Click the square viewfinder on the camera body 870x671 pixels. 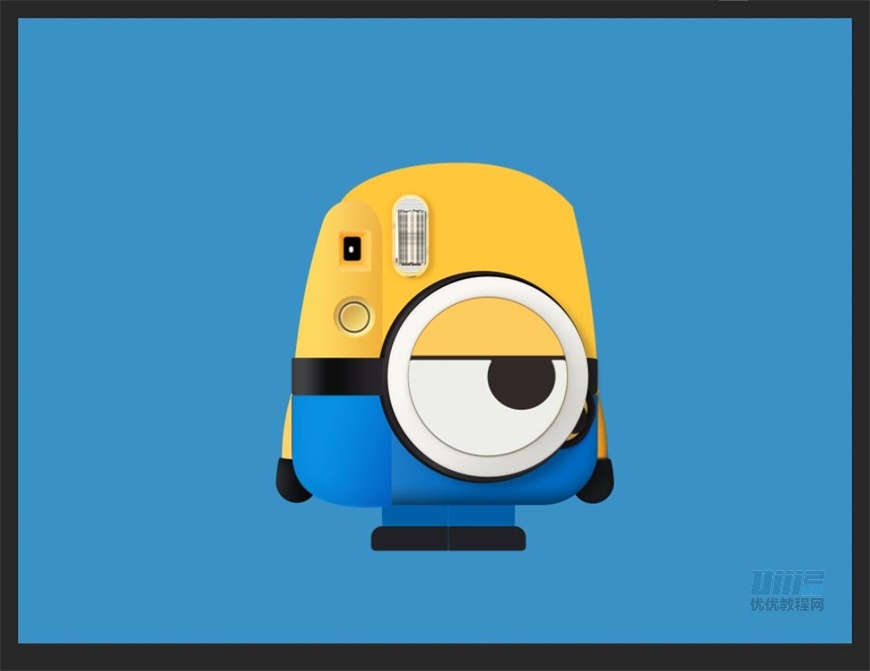351,248
